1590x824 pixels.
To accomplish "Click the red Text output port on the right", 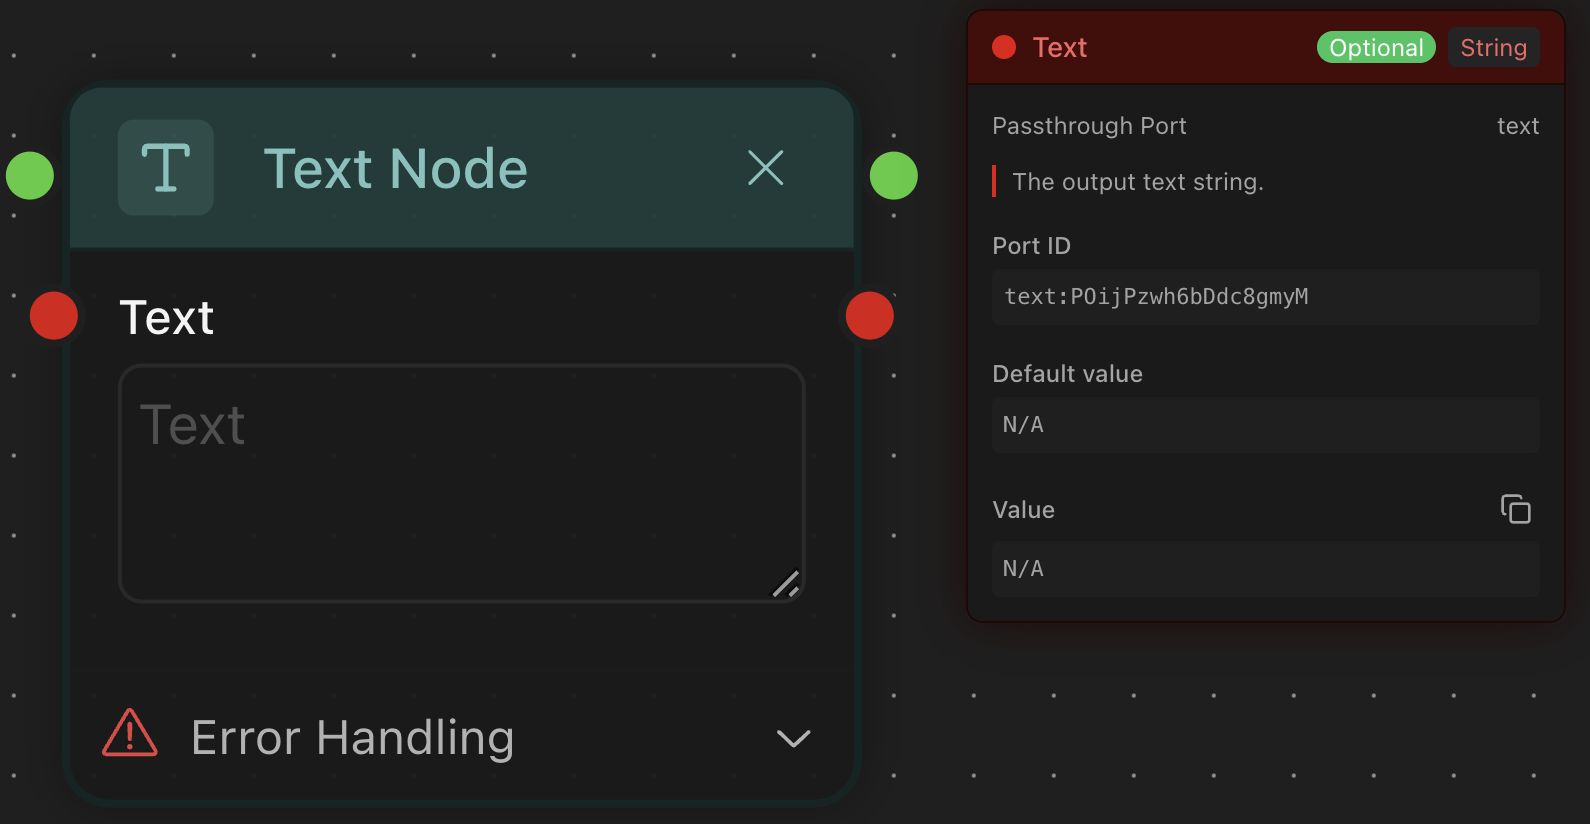I will point(869,316).
